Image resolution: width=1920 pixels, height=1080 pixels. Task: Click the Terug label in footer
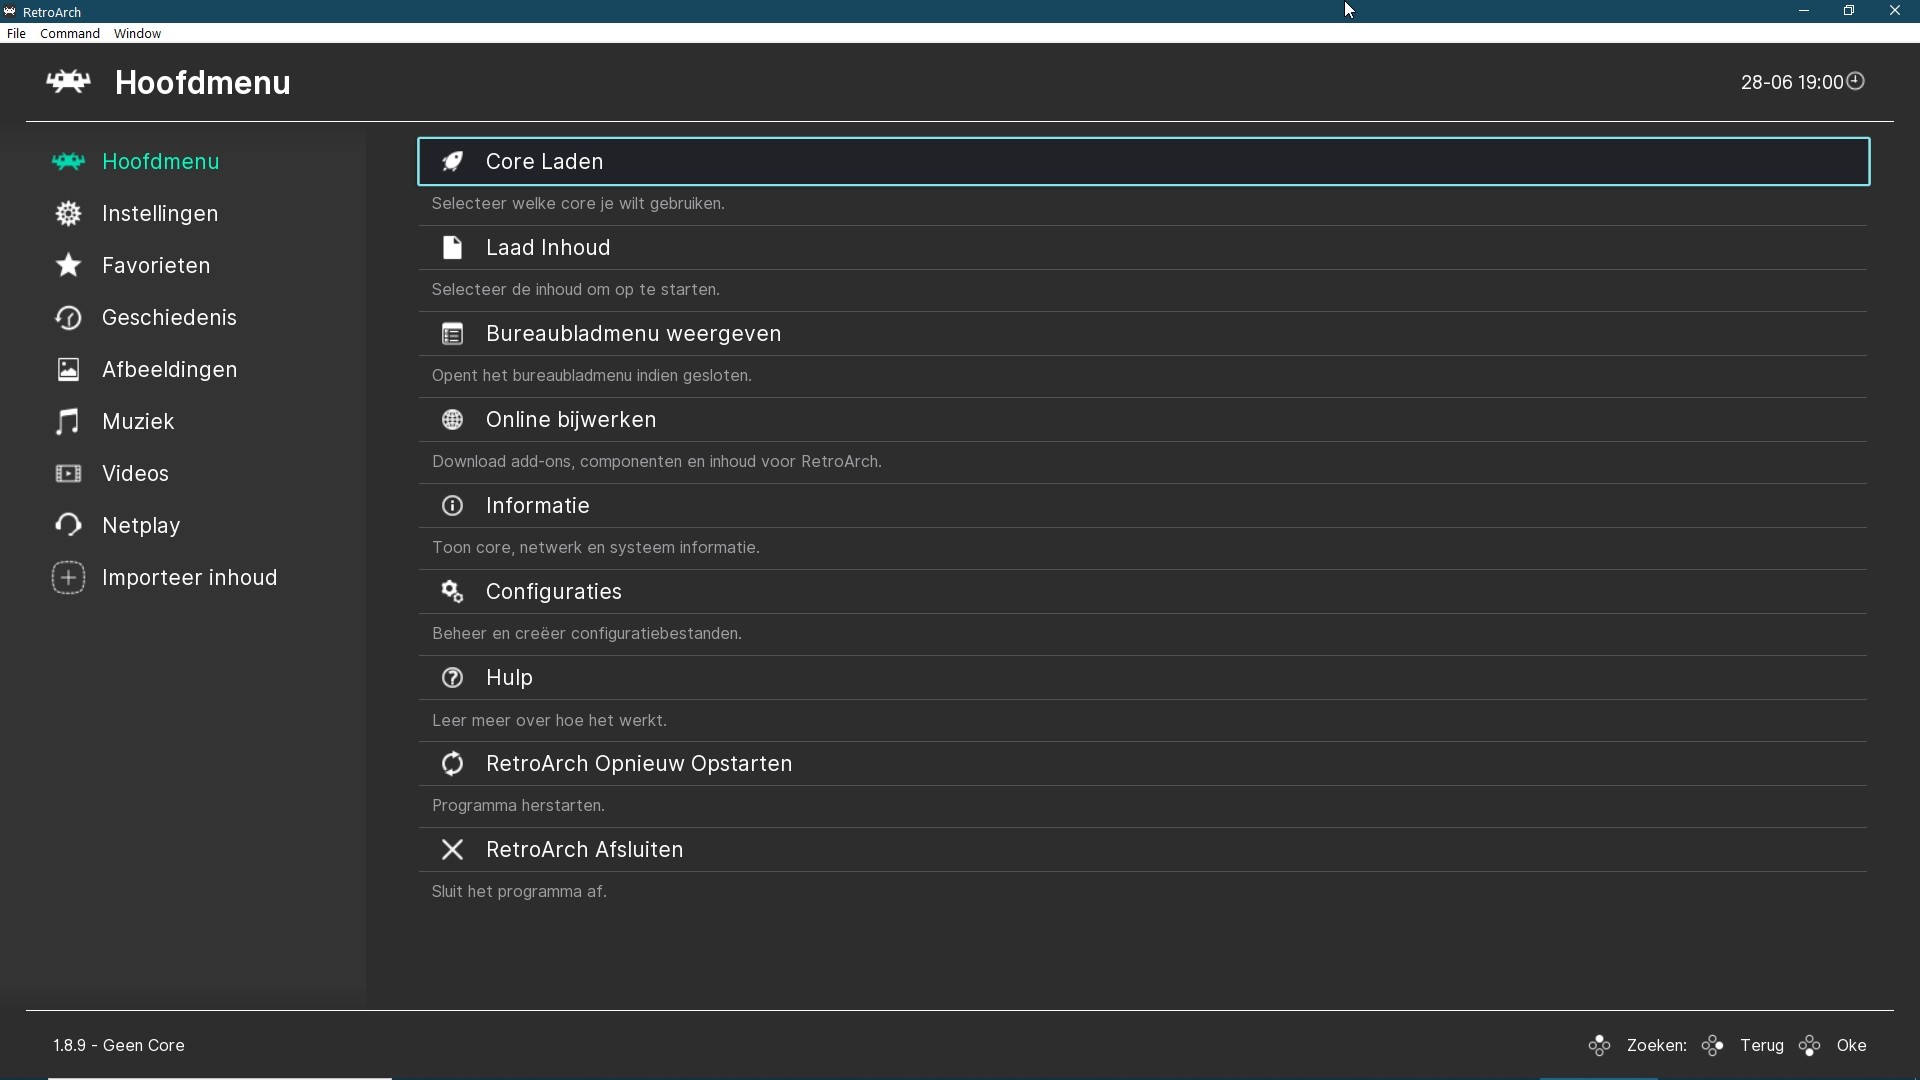[x=1761, y=1046]
